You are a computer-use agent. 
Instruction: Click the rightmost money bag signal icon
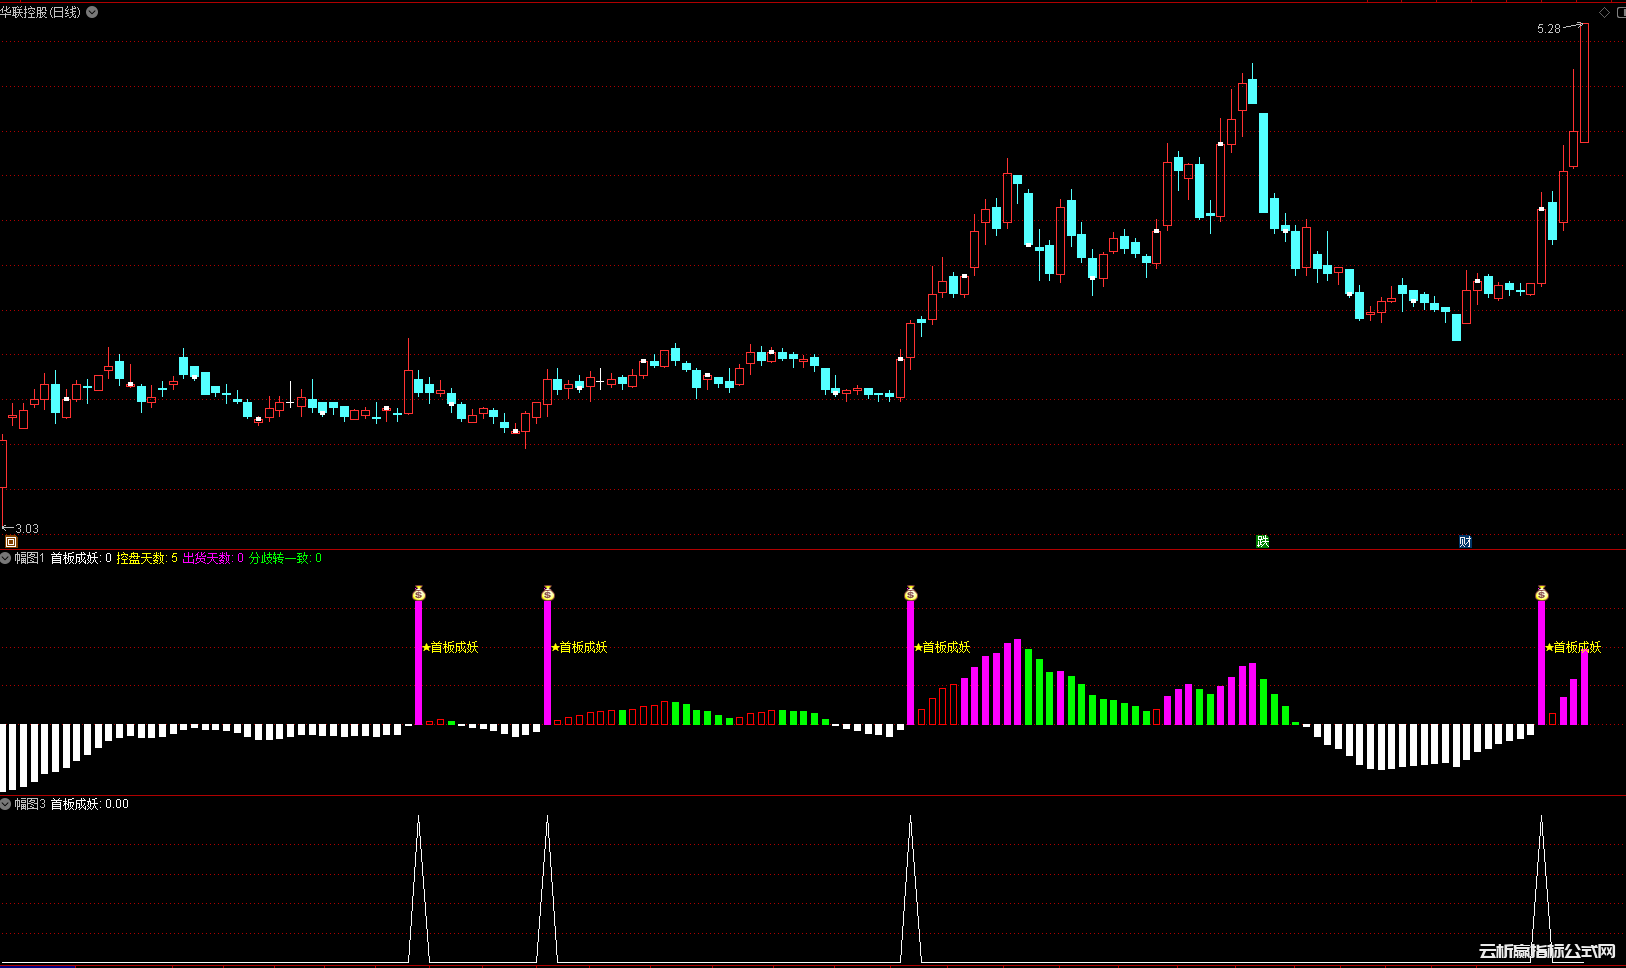pos(1541,593)
